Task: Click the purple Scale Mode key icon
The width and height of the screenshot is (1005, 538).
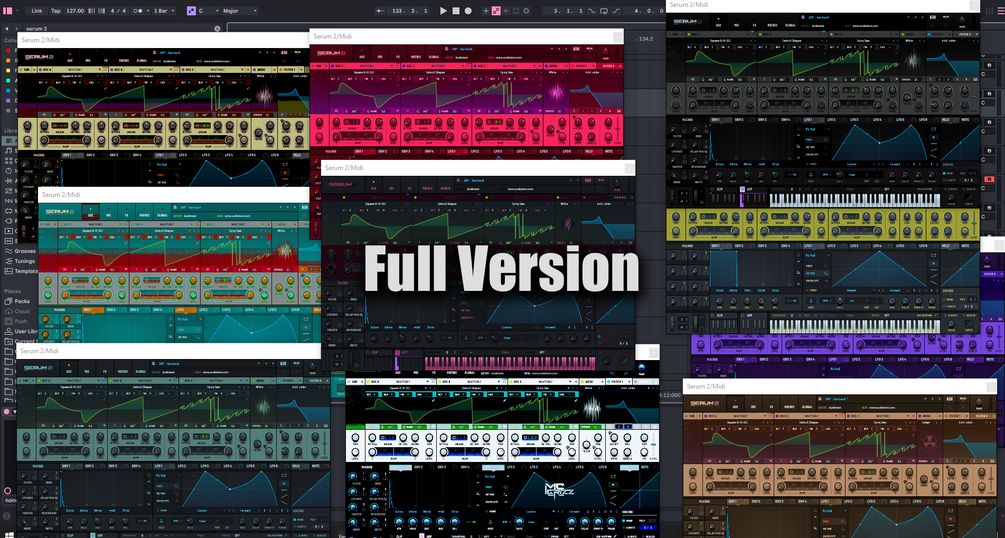Action: point(191,11)
